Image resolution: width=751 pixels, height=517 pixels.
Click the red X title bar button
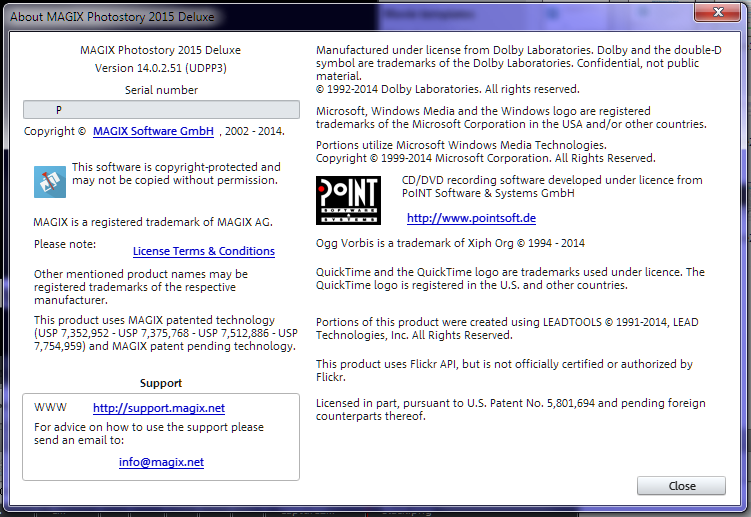(x=717, y=12)
